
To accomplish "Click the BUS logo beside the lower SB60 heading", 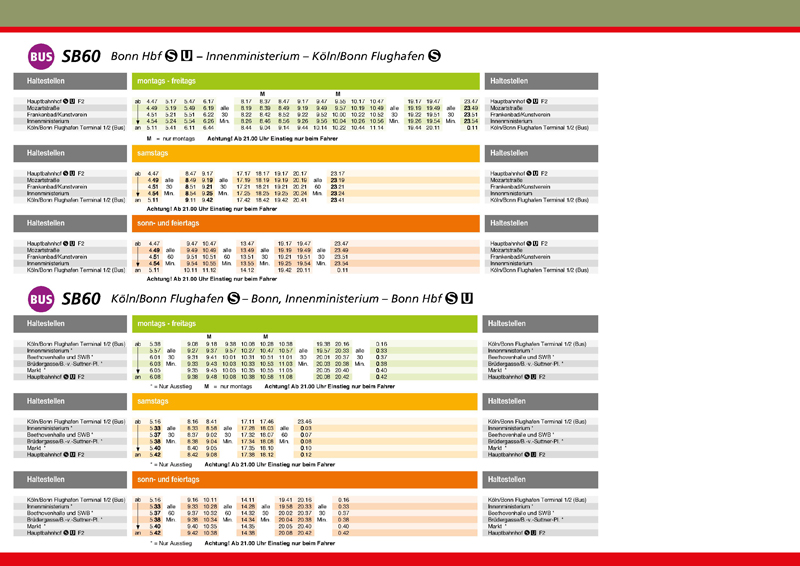I will (x=42, y=297).
